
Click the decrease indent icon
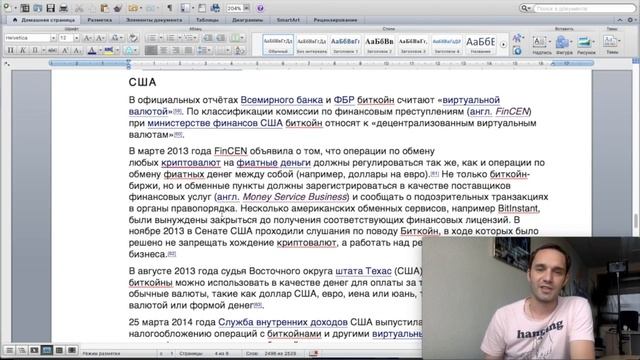[x=208, y=38]
